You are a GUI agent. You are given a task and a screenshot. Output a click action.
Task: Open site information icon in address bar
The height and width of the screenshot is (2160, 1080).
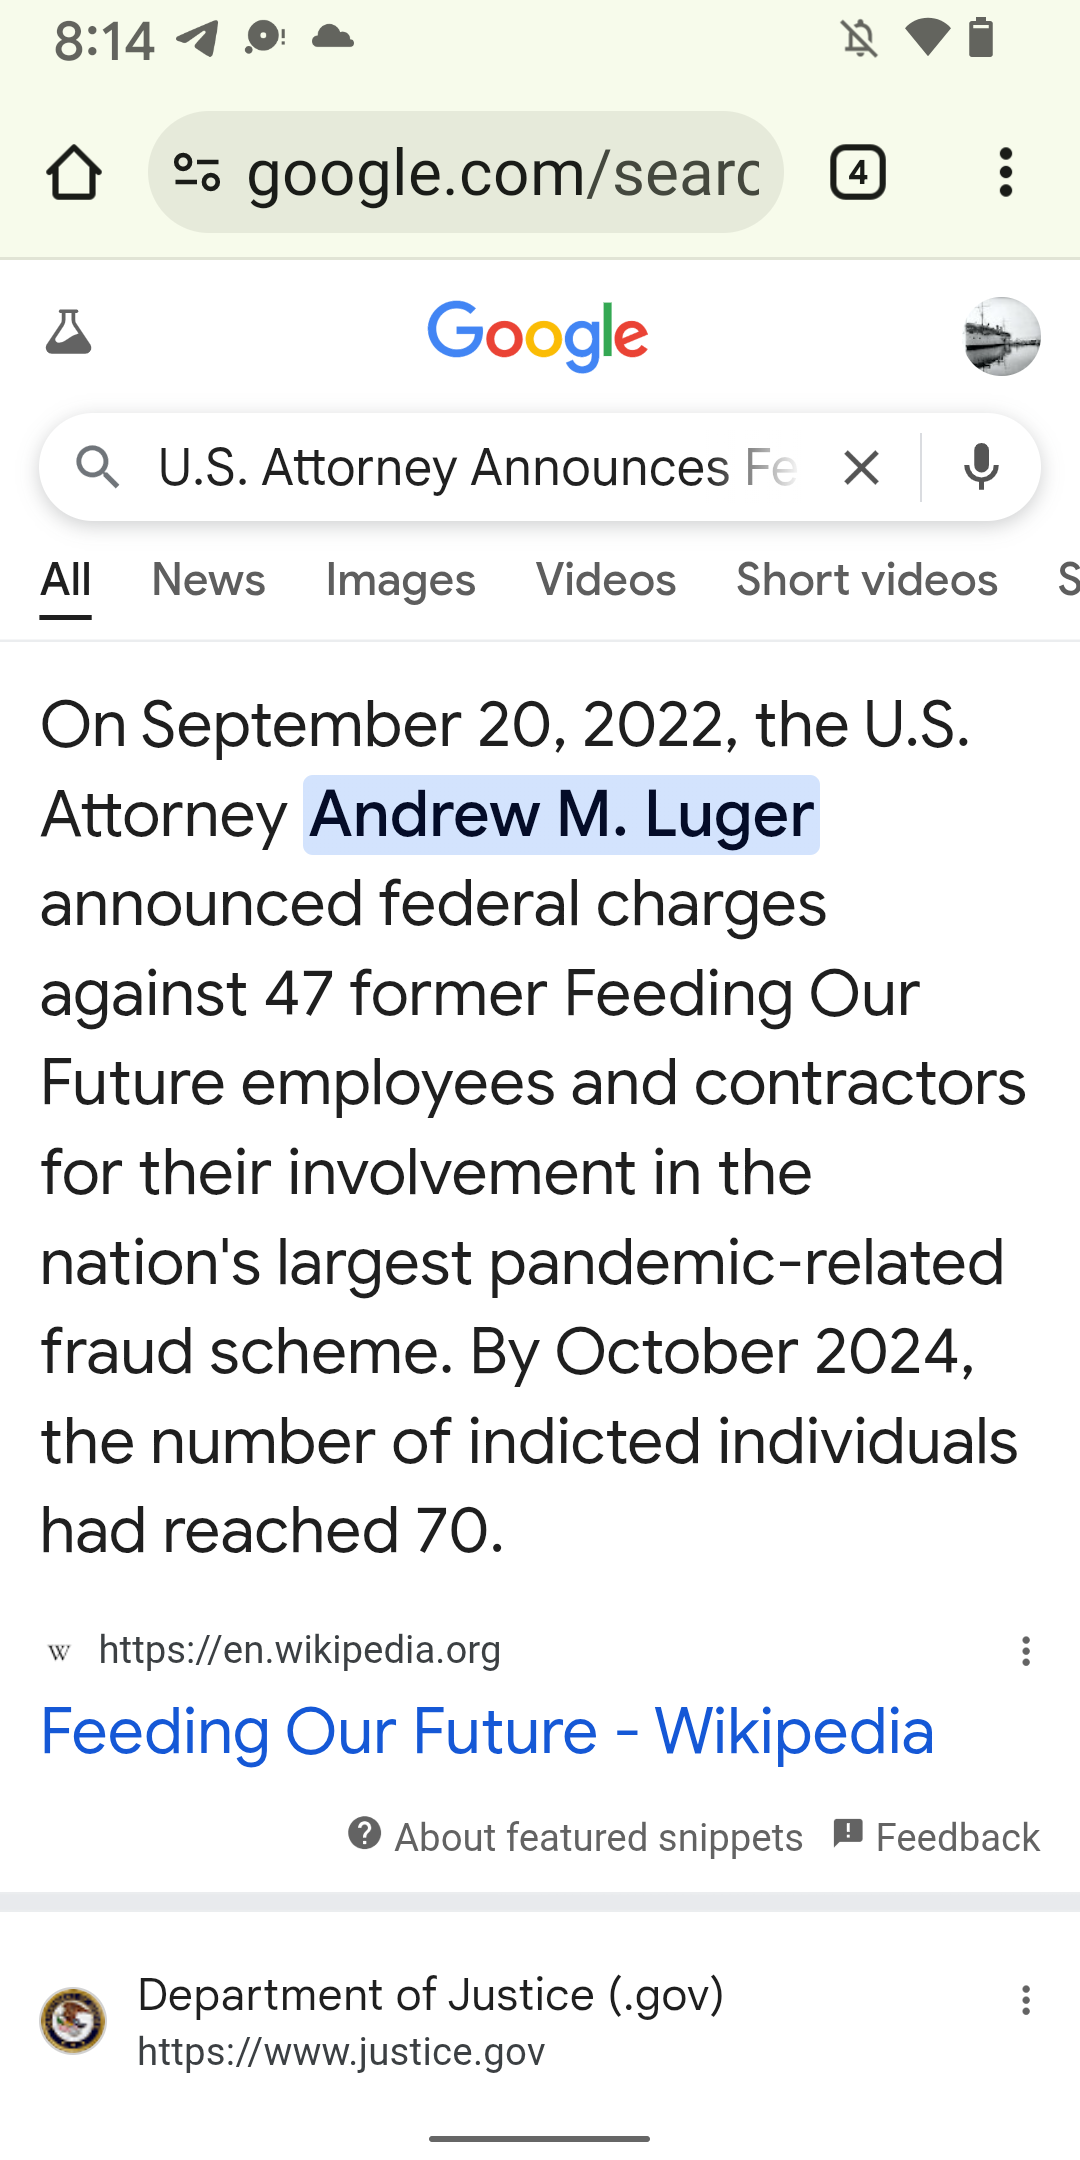(197, 173)
